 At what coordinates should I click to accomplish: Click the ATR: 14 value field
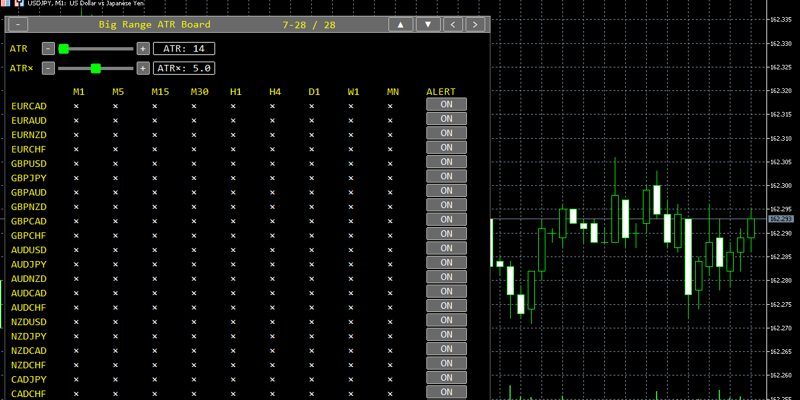[184, 49]
